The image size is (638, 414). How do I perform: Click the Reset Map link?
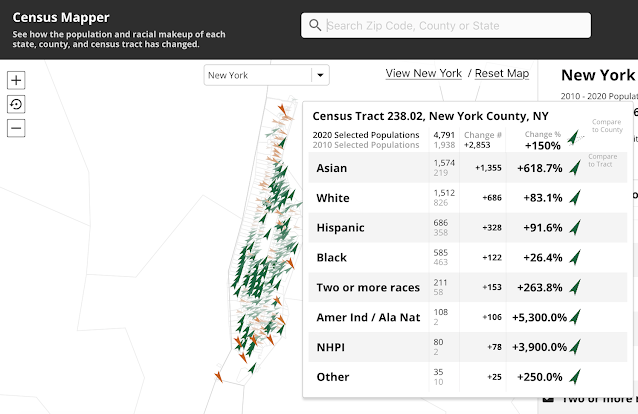(x=502, y=73)
